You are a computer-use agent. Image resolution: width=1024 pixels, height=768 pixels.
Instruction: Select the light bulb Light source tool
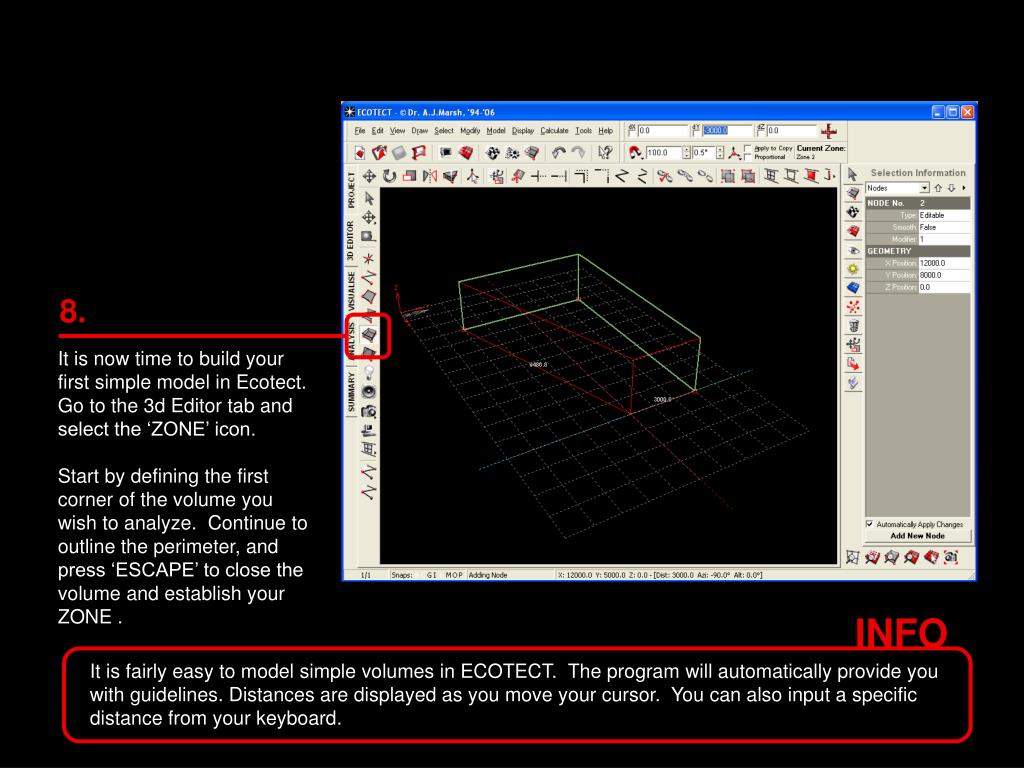(369, 373)
